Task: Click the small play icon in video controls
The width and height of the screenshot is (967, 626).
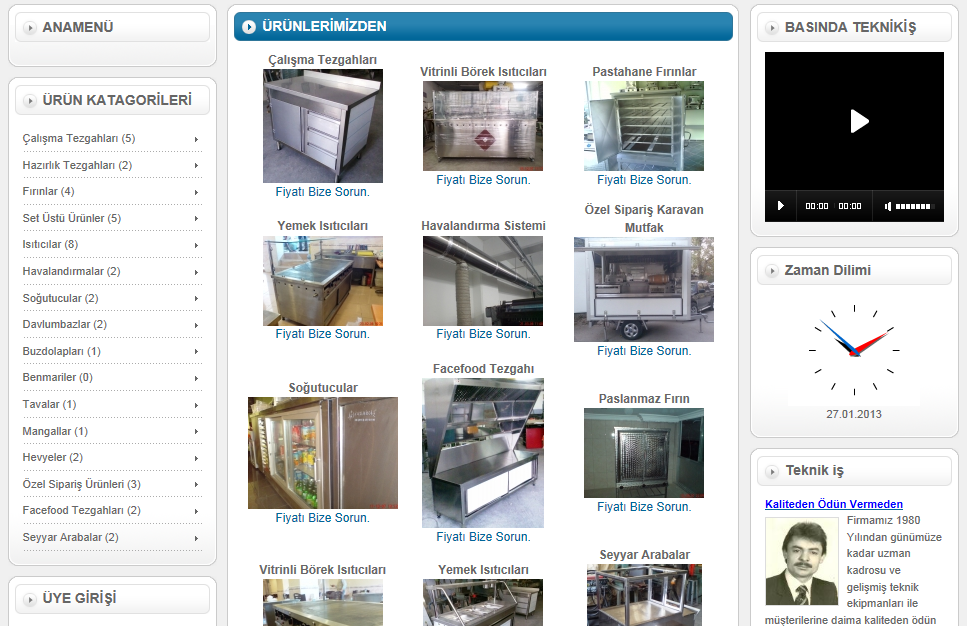Action: 781,206
